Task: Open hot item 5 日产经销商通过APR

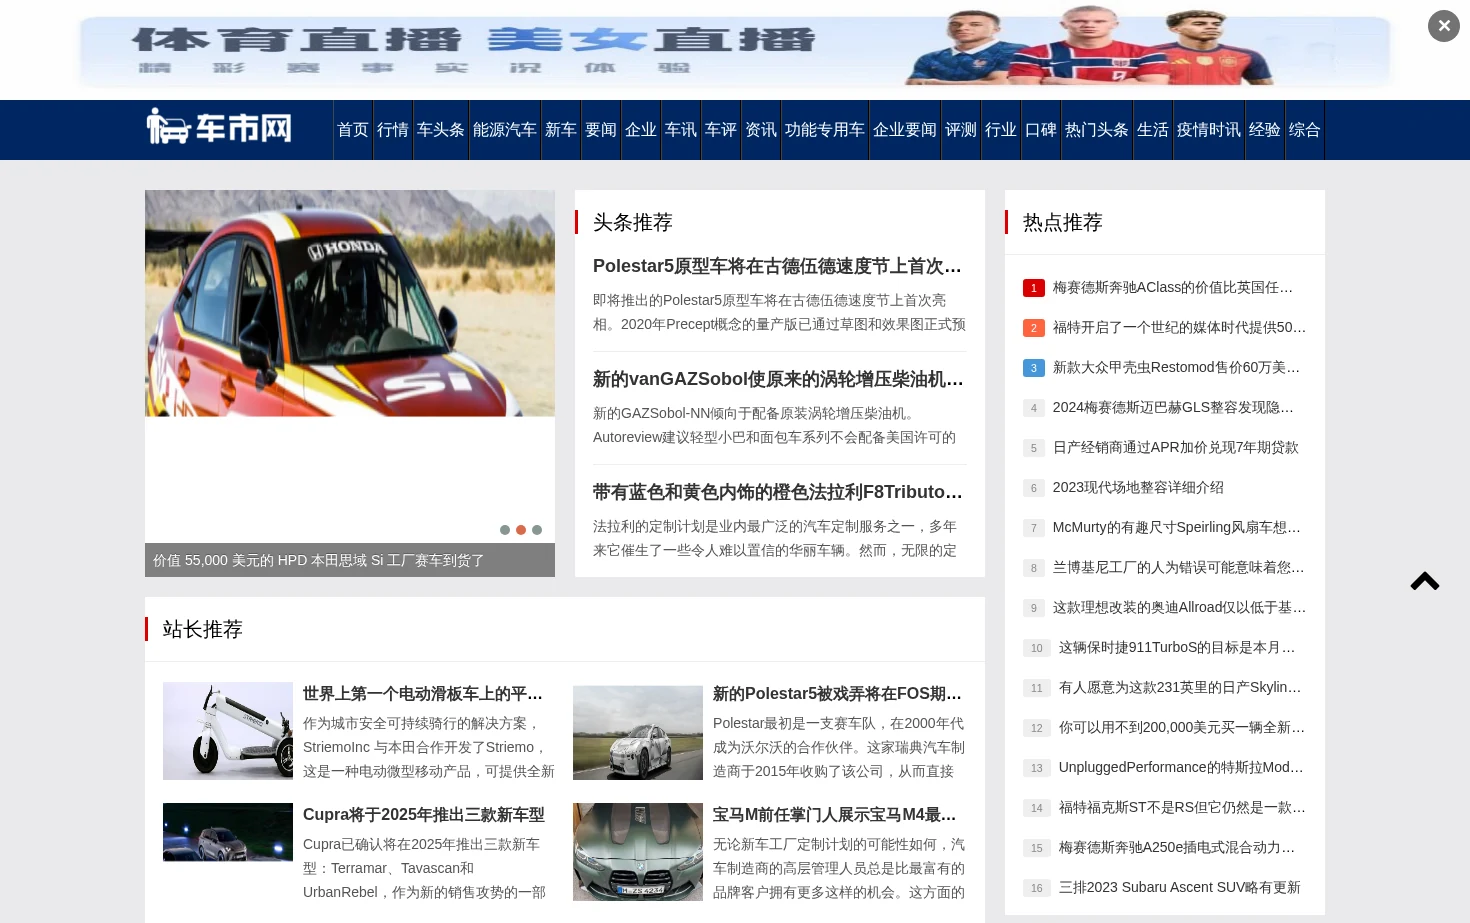Action: click(x=1176, y=447)
